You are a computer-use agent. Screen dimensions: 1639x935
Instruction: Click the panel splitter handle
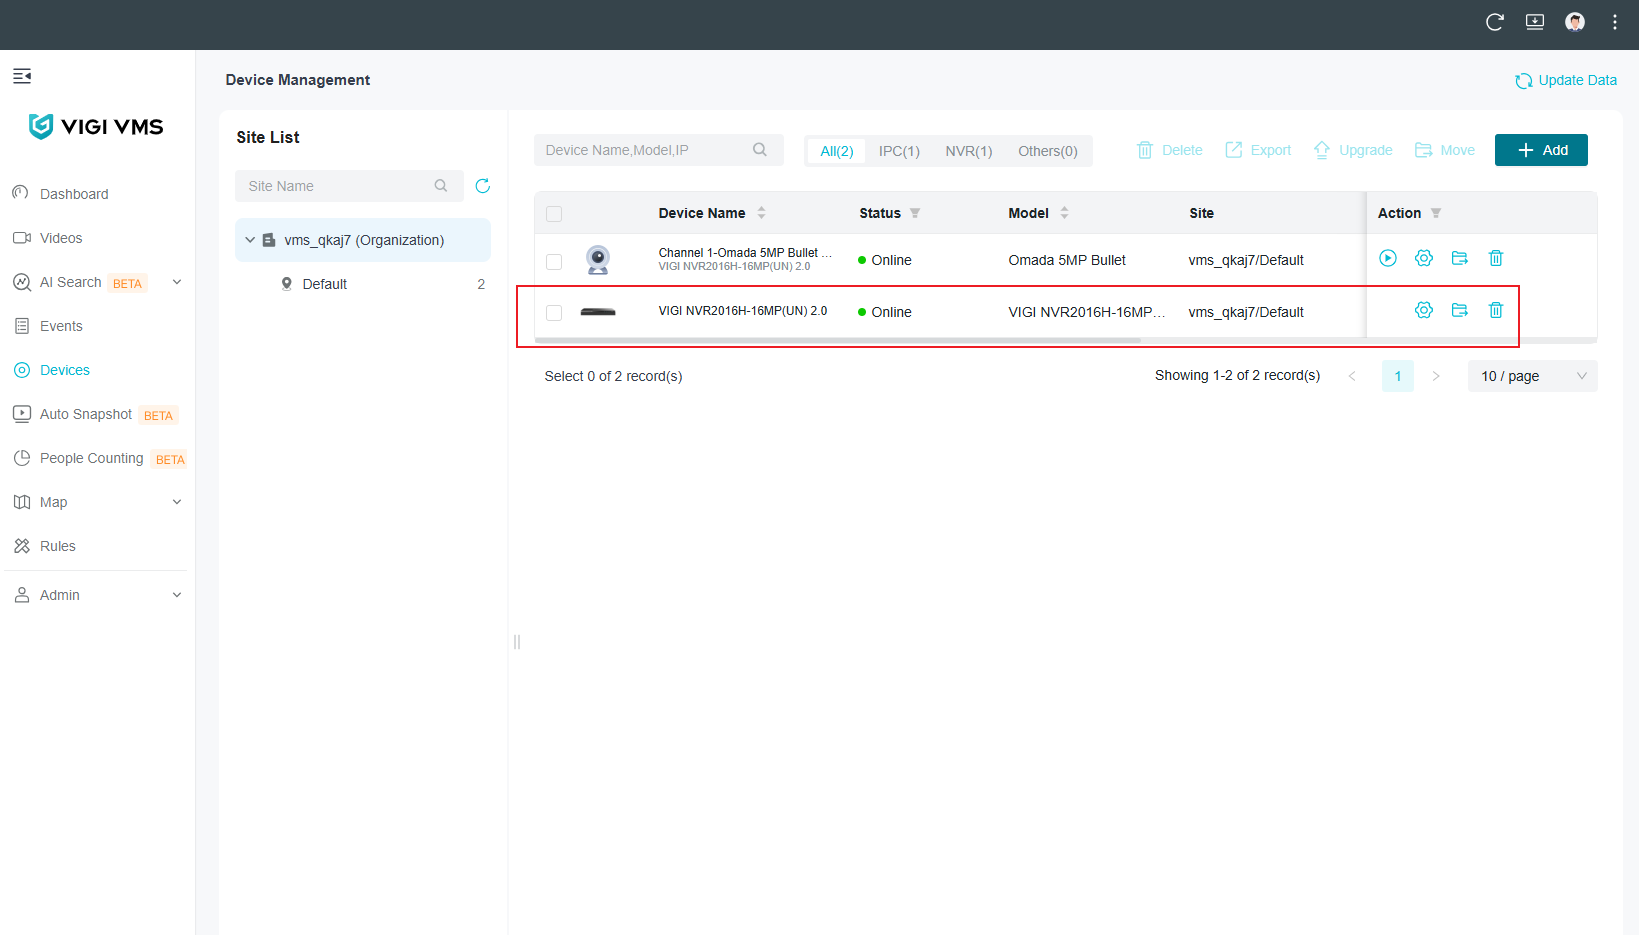(x=517, y=642)
